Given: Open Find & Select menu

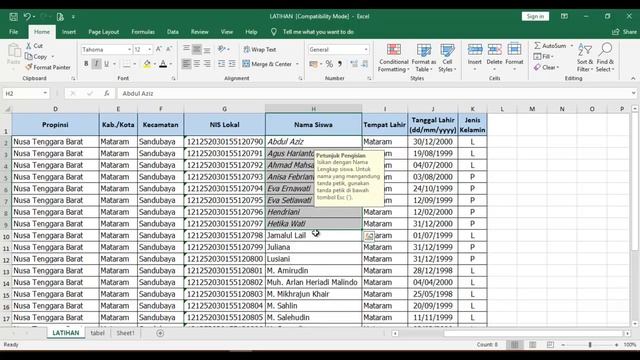Looking at the screenshot, I should point(605,58).
